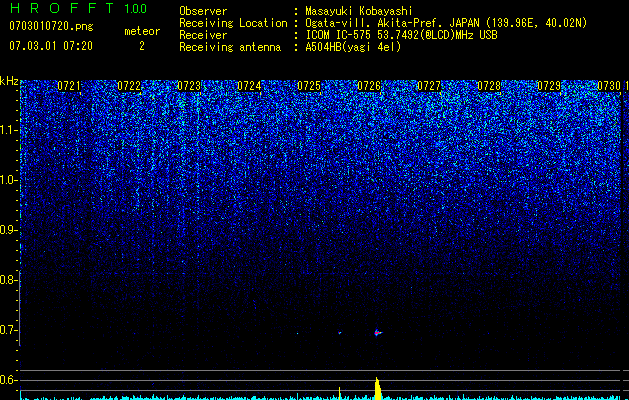Click the 1.0 kHz axis tick label
The height and width of the screenshot is (400, 629).
[8, 180]
